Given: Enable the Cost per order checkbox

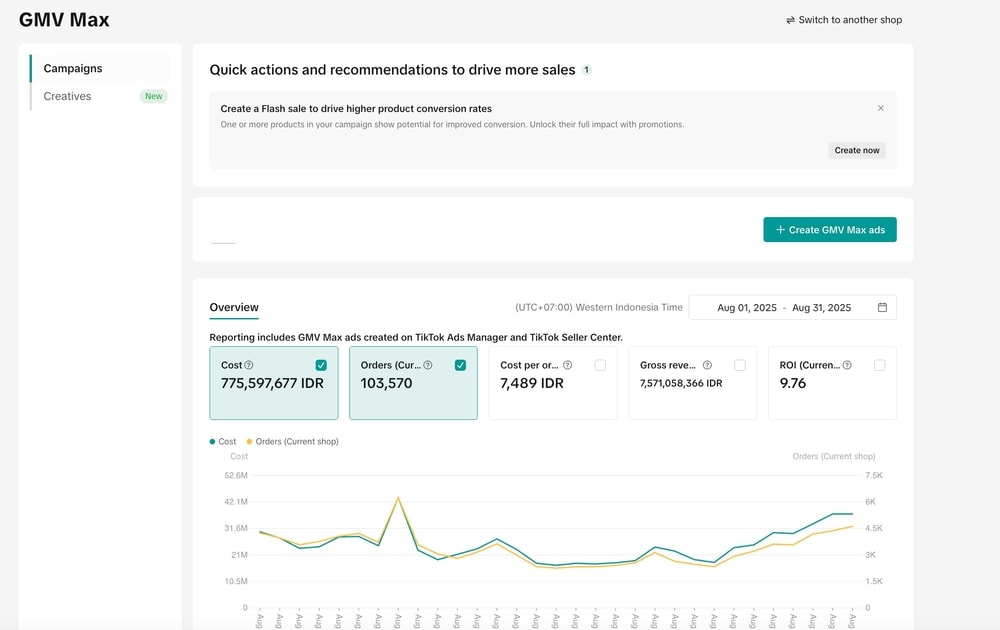Looking at the screenshot, I should click(600, 366).
